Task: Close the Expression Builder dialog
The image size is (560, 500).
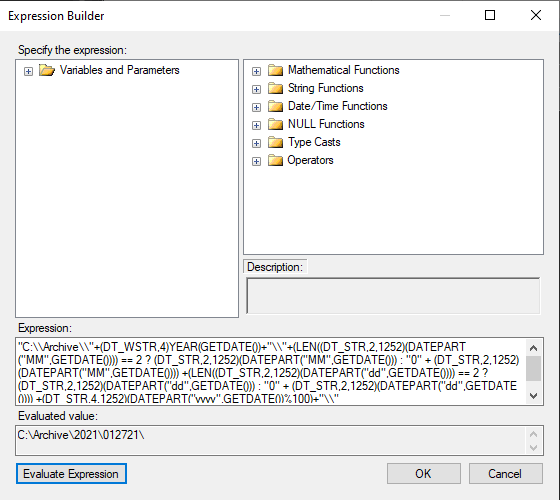Action: 536,15
